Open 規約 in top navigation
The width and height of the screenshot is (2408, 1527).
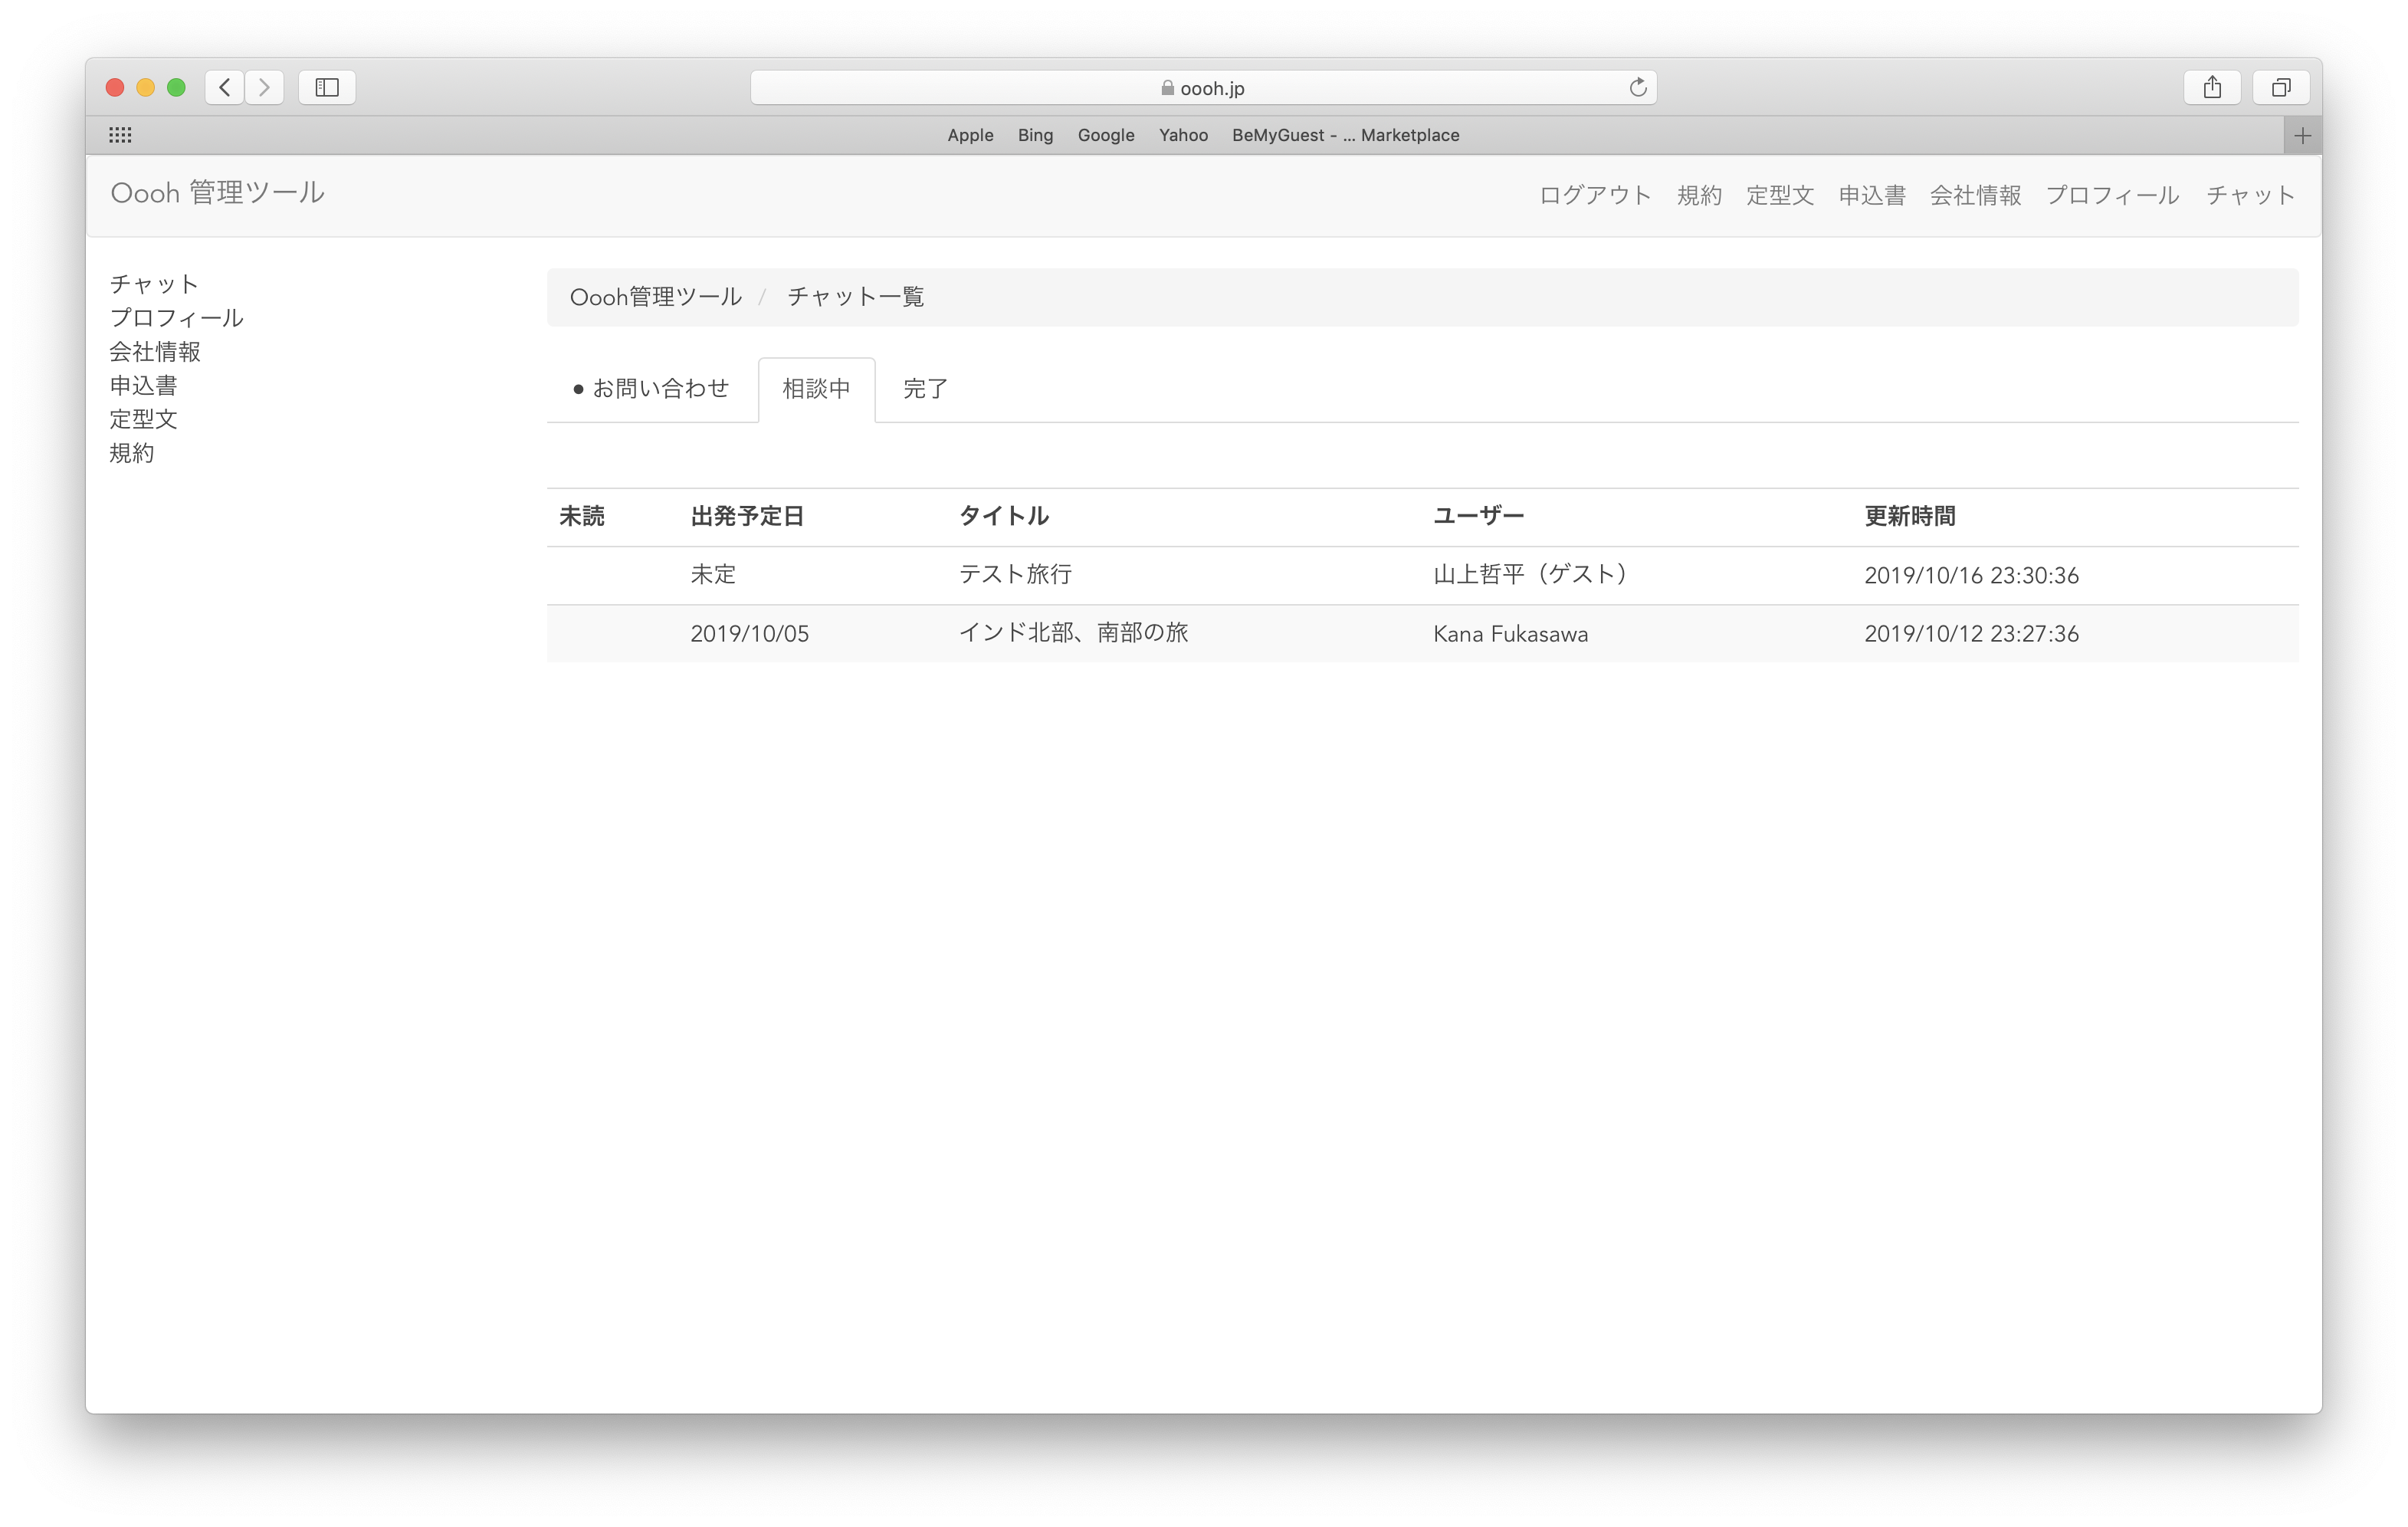coord(1699,195)
